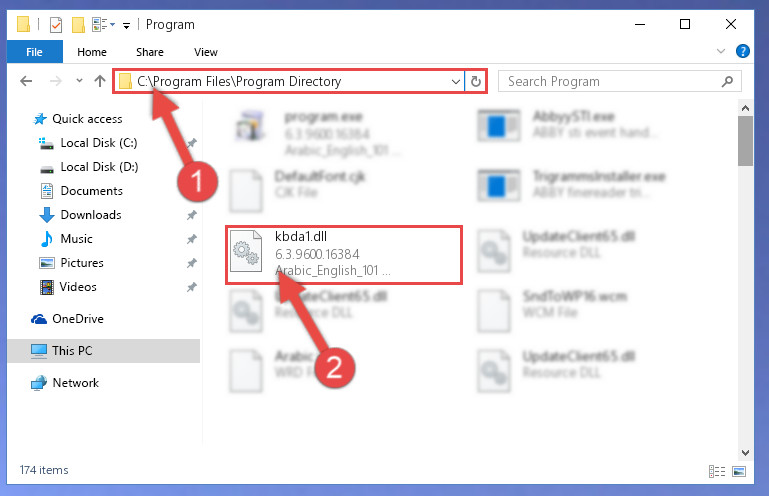Open recent locations dropdown arrow
This screenshot has width=769, height=496.
point(79,81)
